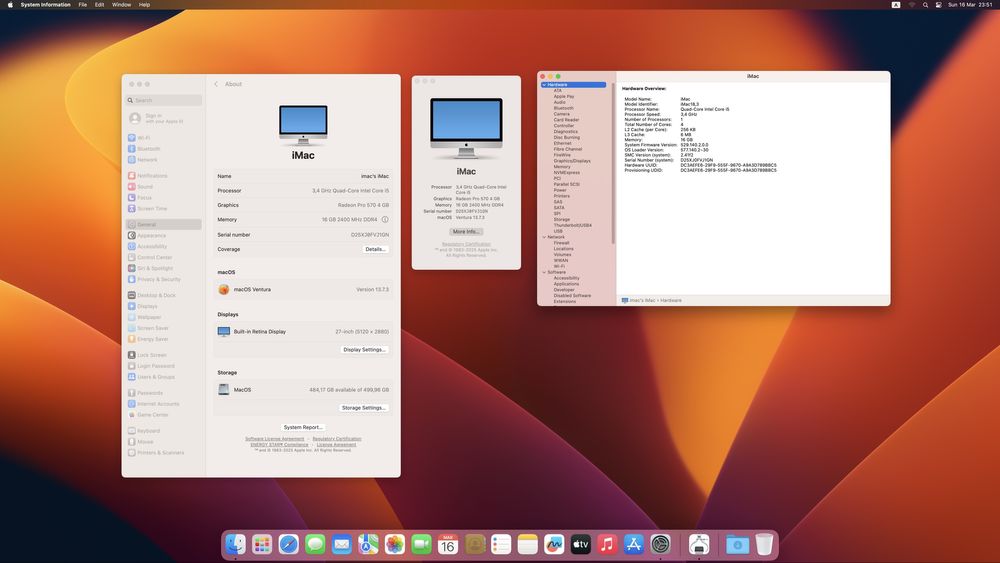Click the Storage Settings button
Screen dimensions: 1000x563
pos(364,407)
